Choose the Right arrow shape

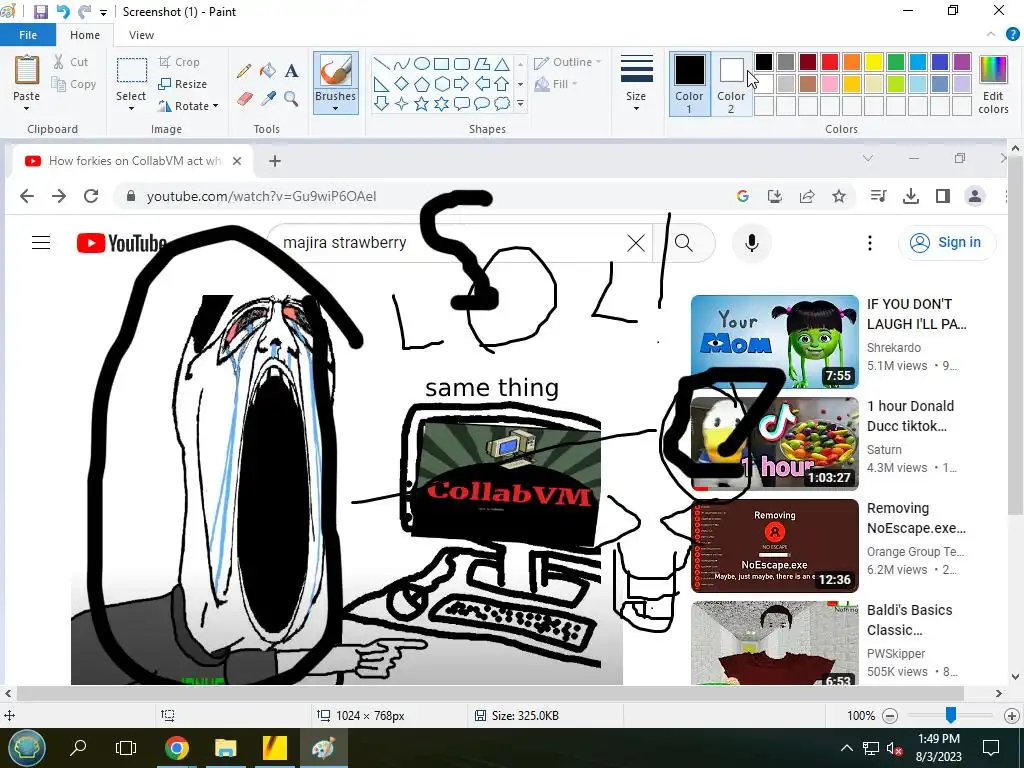pyautogui.click(x=462, y=84)
